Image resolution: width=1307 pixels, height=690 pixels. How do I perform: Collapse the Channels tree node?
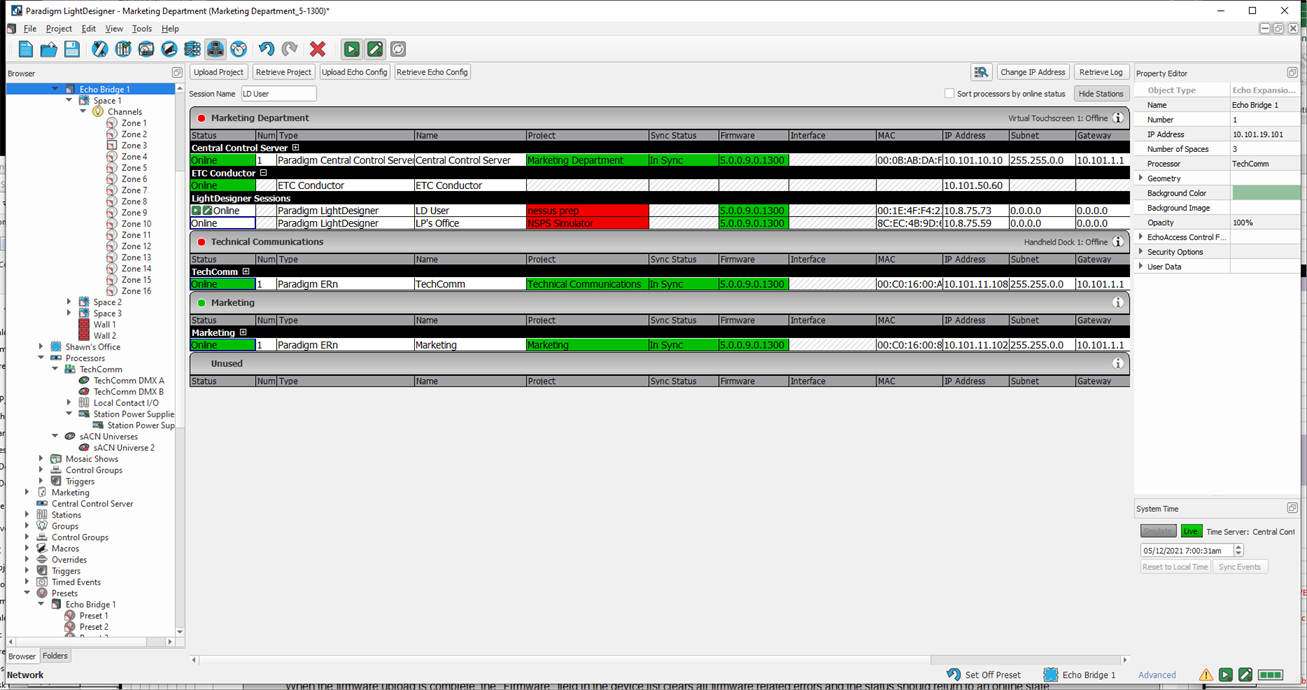click(83, 112)
